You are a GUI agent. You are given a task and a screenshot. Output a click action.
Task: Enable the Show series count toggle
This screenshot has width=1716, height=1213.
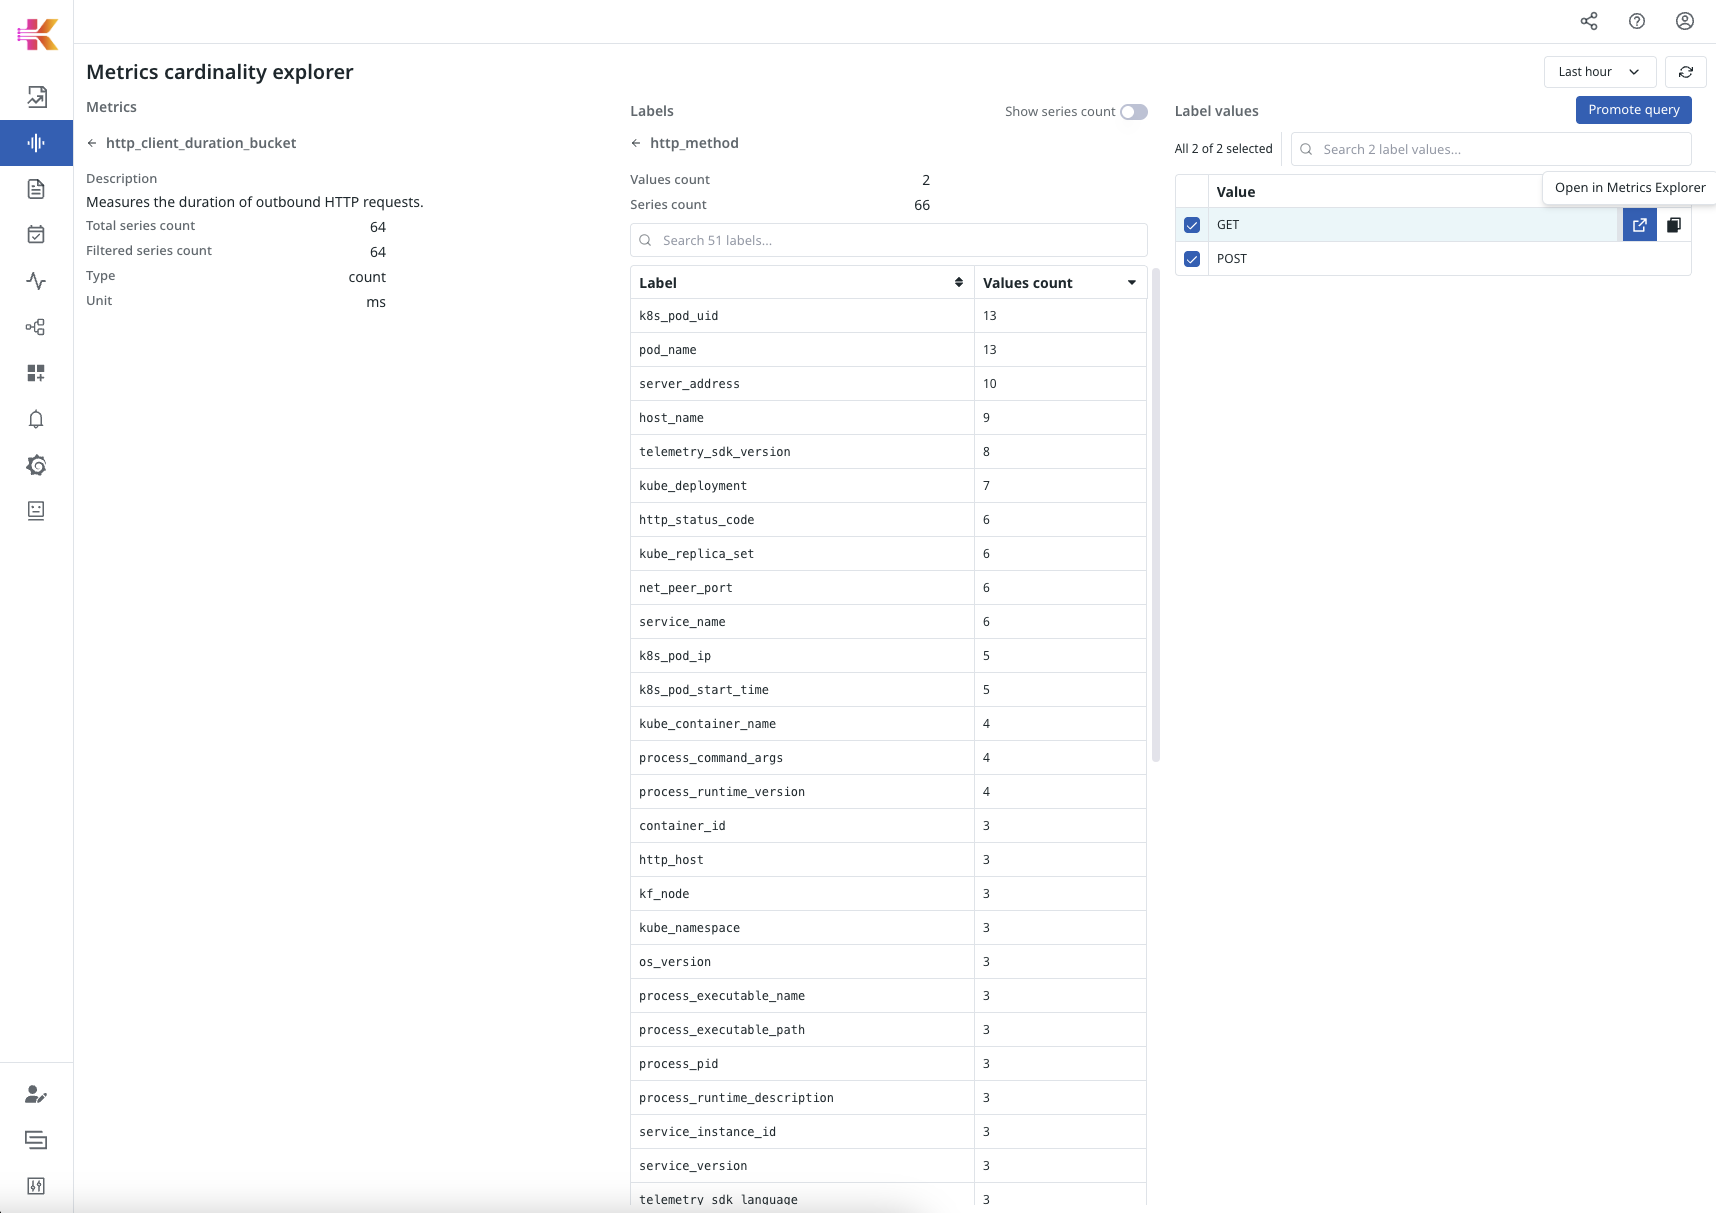click(x=1134, y=112)
